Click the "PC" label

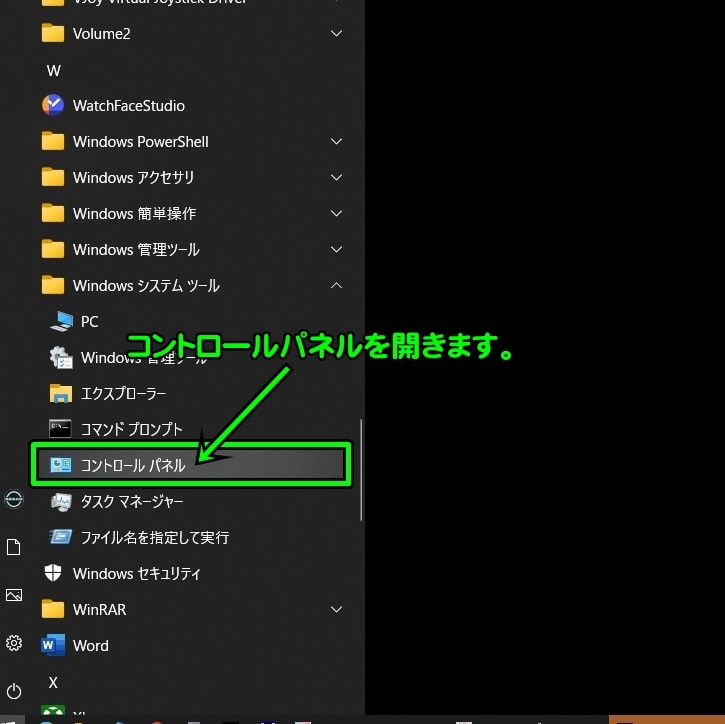point(89,321)
